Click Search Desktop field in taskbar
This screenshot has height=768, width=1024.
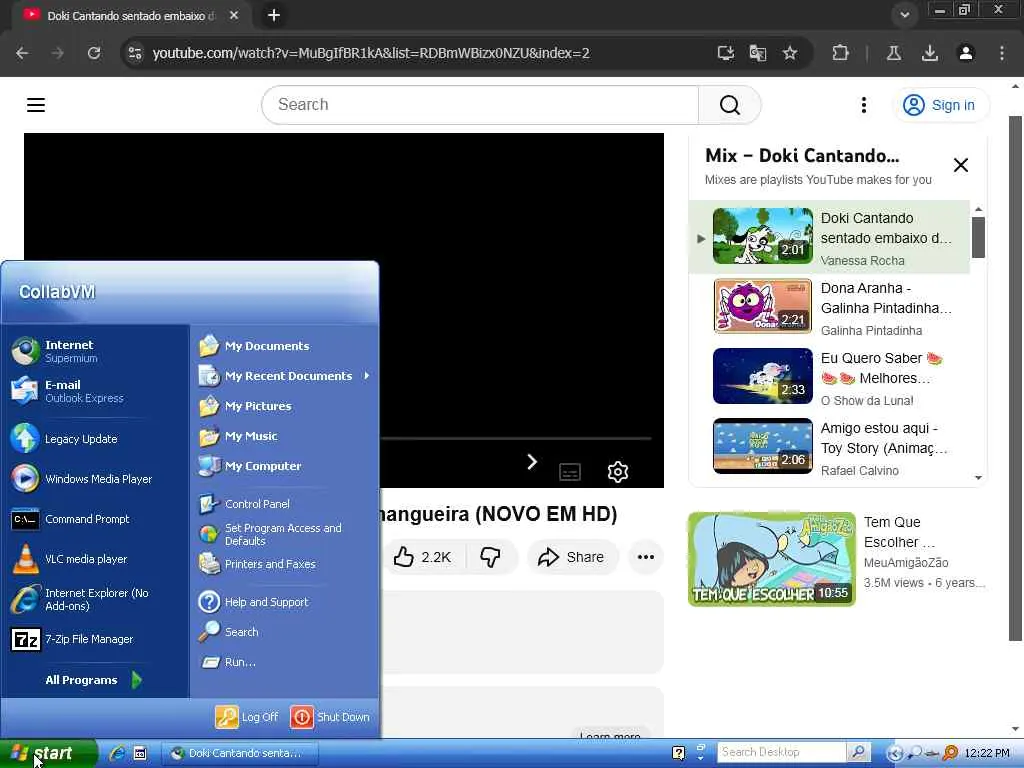782,752
